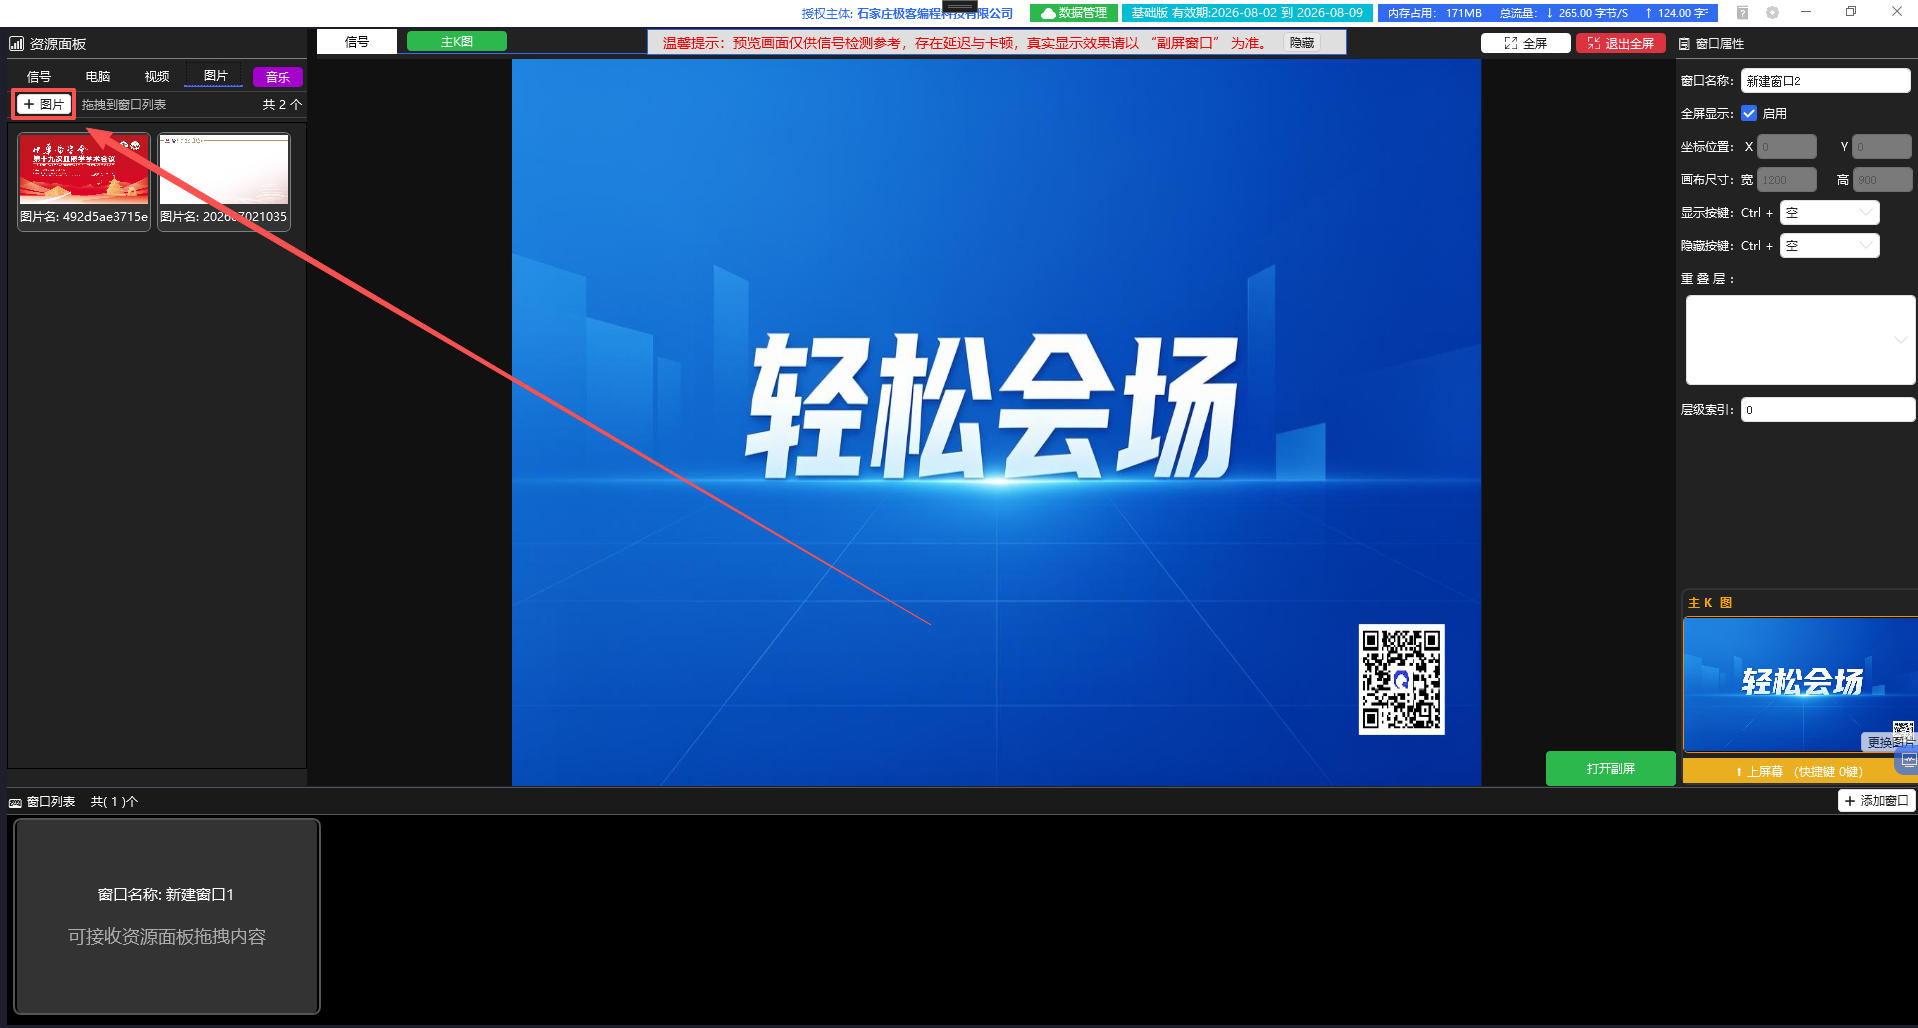Image resolution: width=1918 pixels, height=1028 pixels.
Task: Open the purple 音乐 tab
Action: pyautogui.click(x=278, y=77)
